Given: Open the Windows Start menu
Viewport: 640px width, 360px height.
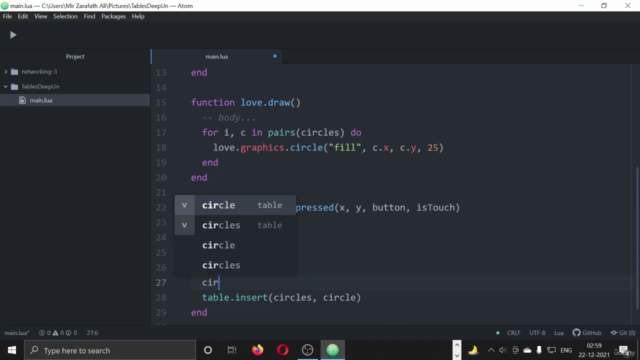Looking at the screenshot, I should tap(12, 350).
